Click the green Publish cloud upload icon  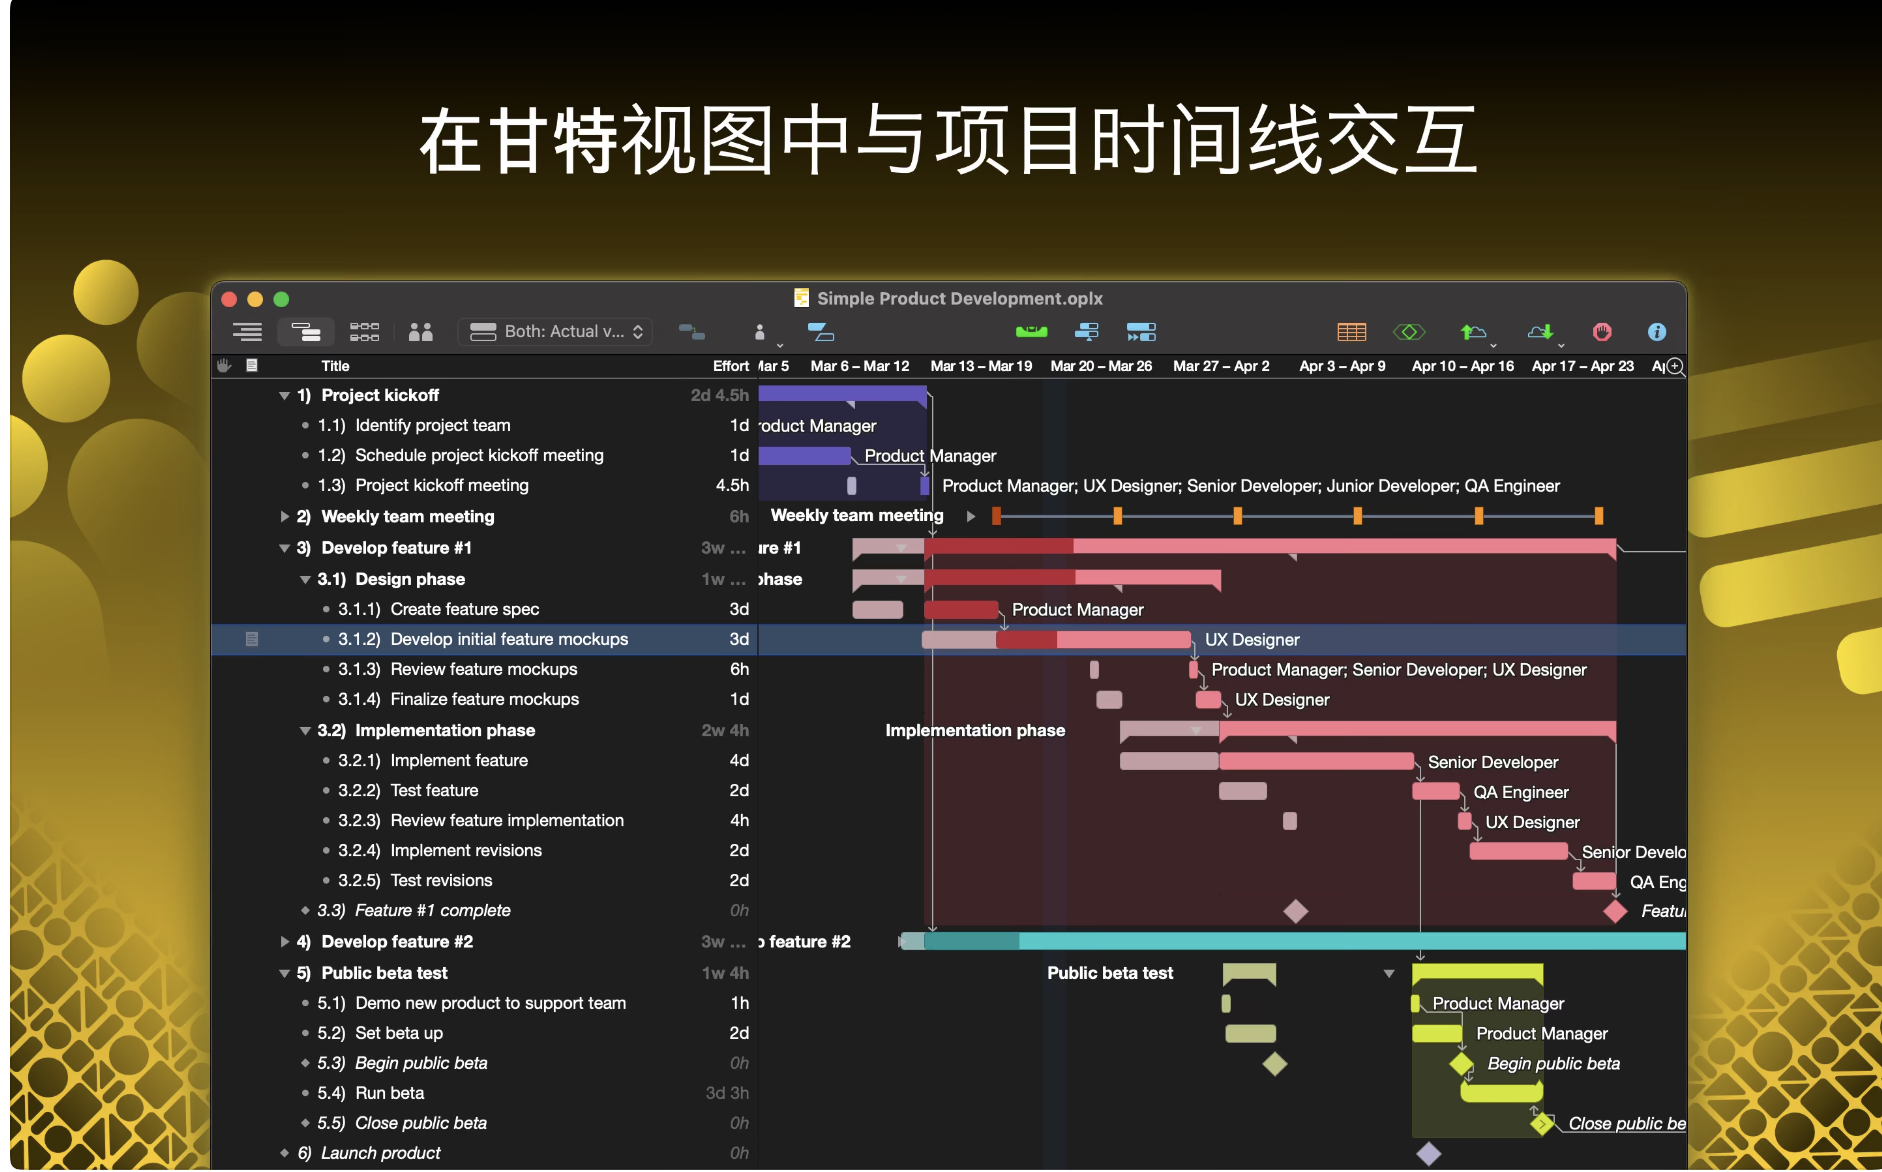pos(1473,332)
